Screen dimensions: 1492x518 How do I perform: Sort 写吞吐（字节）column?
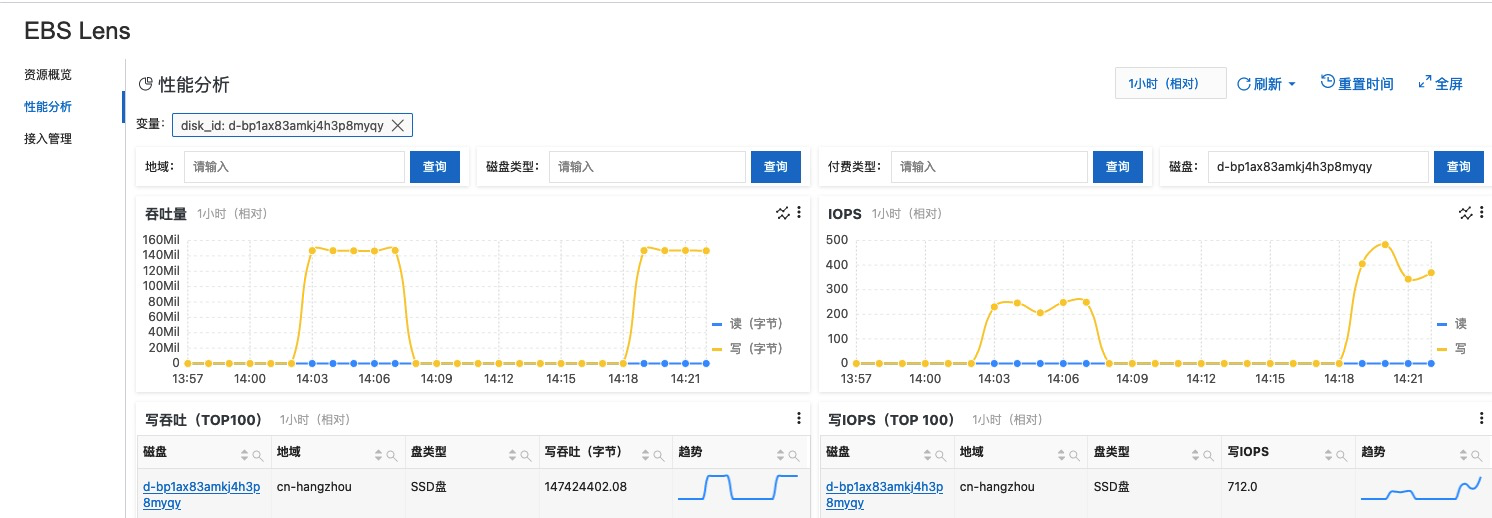[x=645, y=455]
